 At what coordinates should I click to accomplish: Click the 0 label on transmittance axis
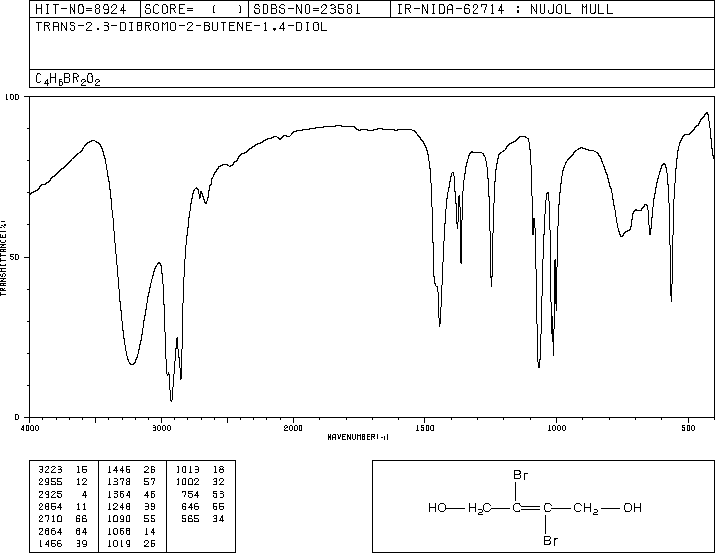17,417
